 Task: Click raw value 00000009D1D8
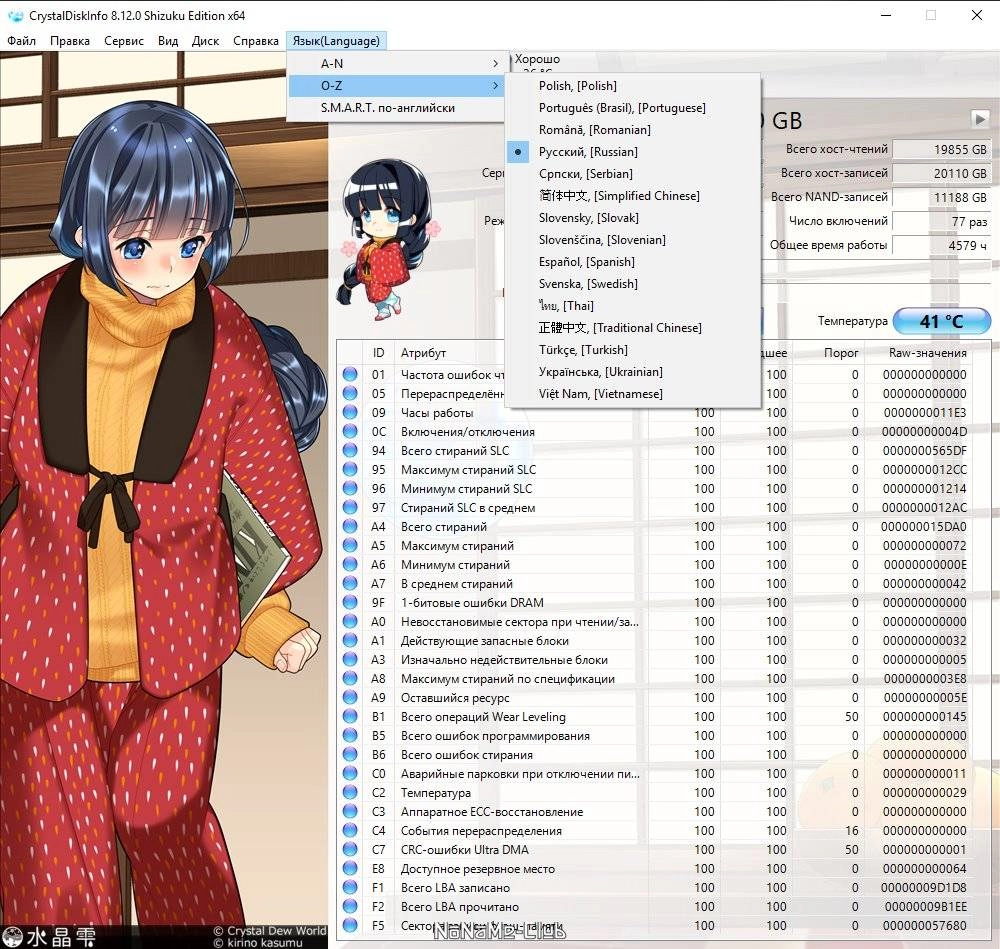click(923, 887)
